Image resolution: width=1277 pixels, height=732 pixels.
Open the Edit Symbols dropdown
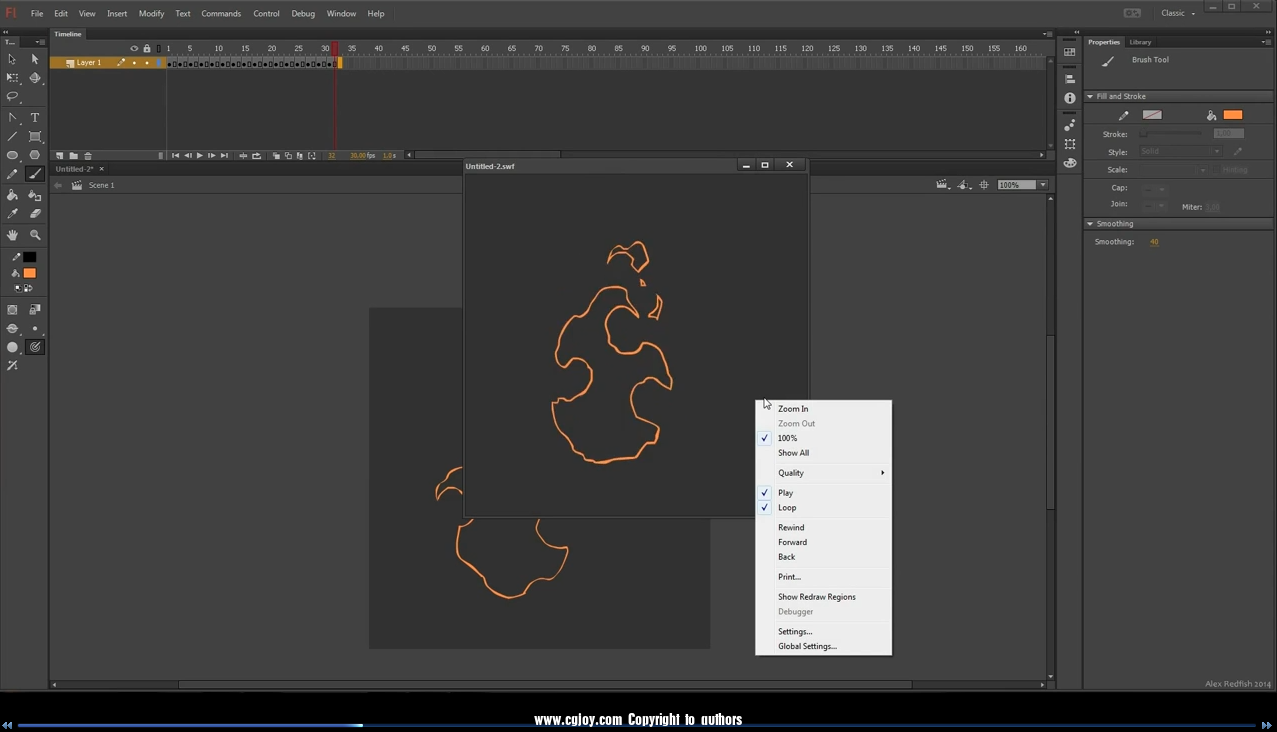(x=964, y=185)
